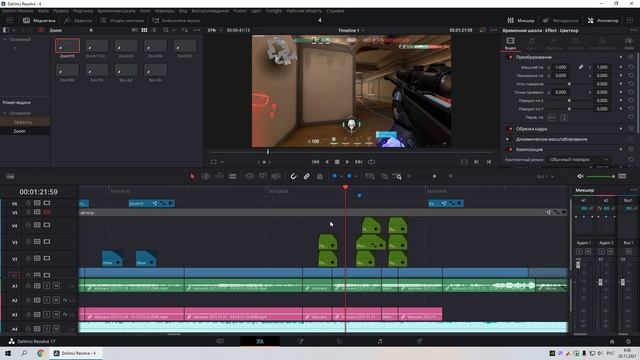Add a flag with the flag icon
640x360 pixels.
pyautogui.click(x=334, y=176)
